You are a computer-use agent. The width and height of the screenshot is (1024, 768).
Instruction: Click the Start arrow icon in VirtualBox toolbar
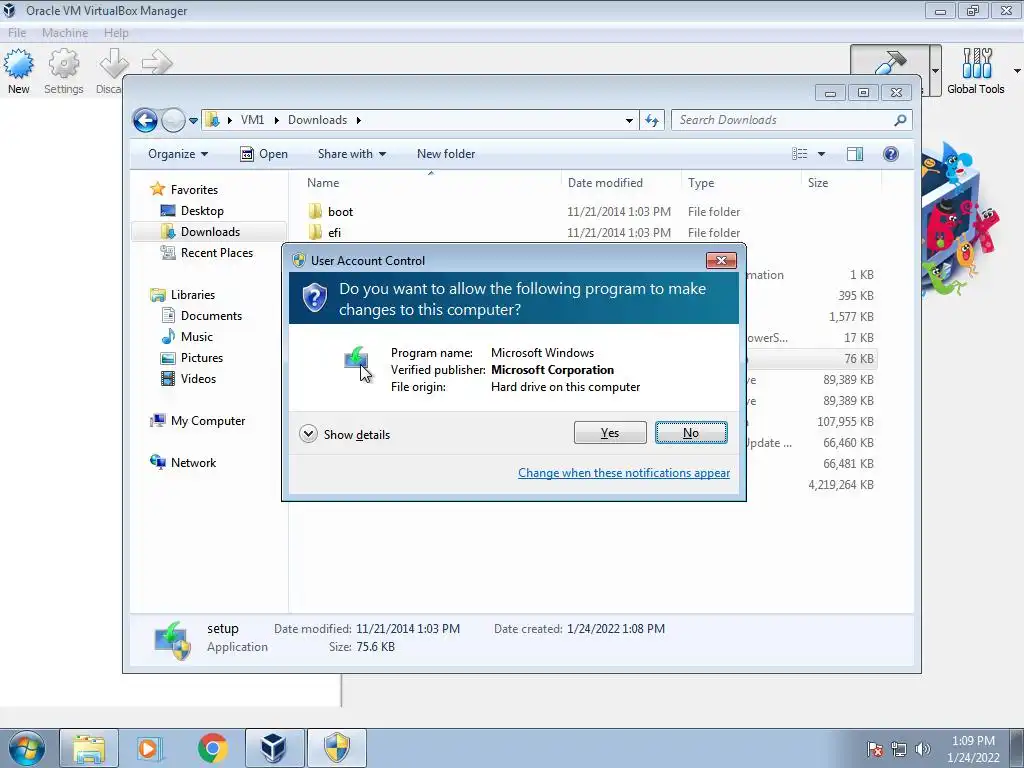coord(157,63)
